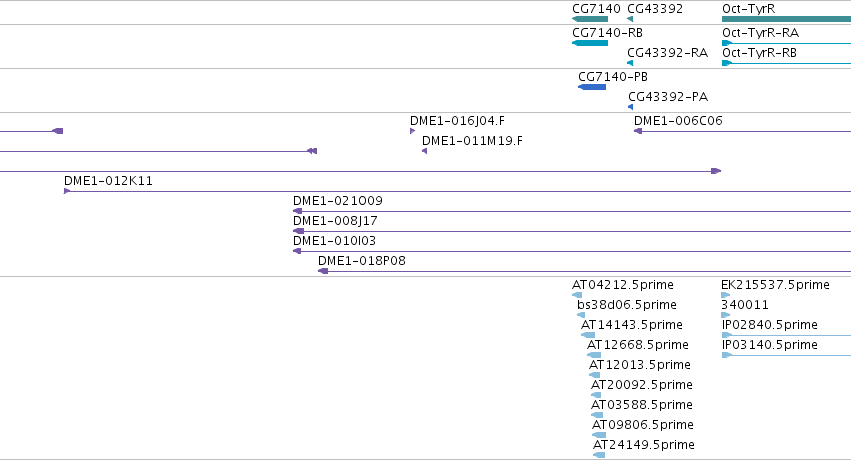Viewport: 851px width, 460px height.
Task: Open clone DME1-016J04.F label
Action: point(458,120)
